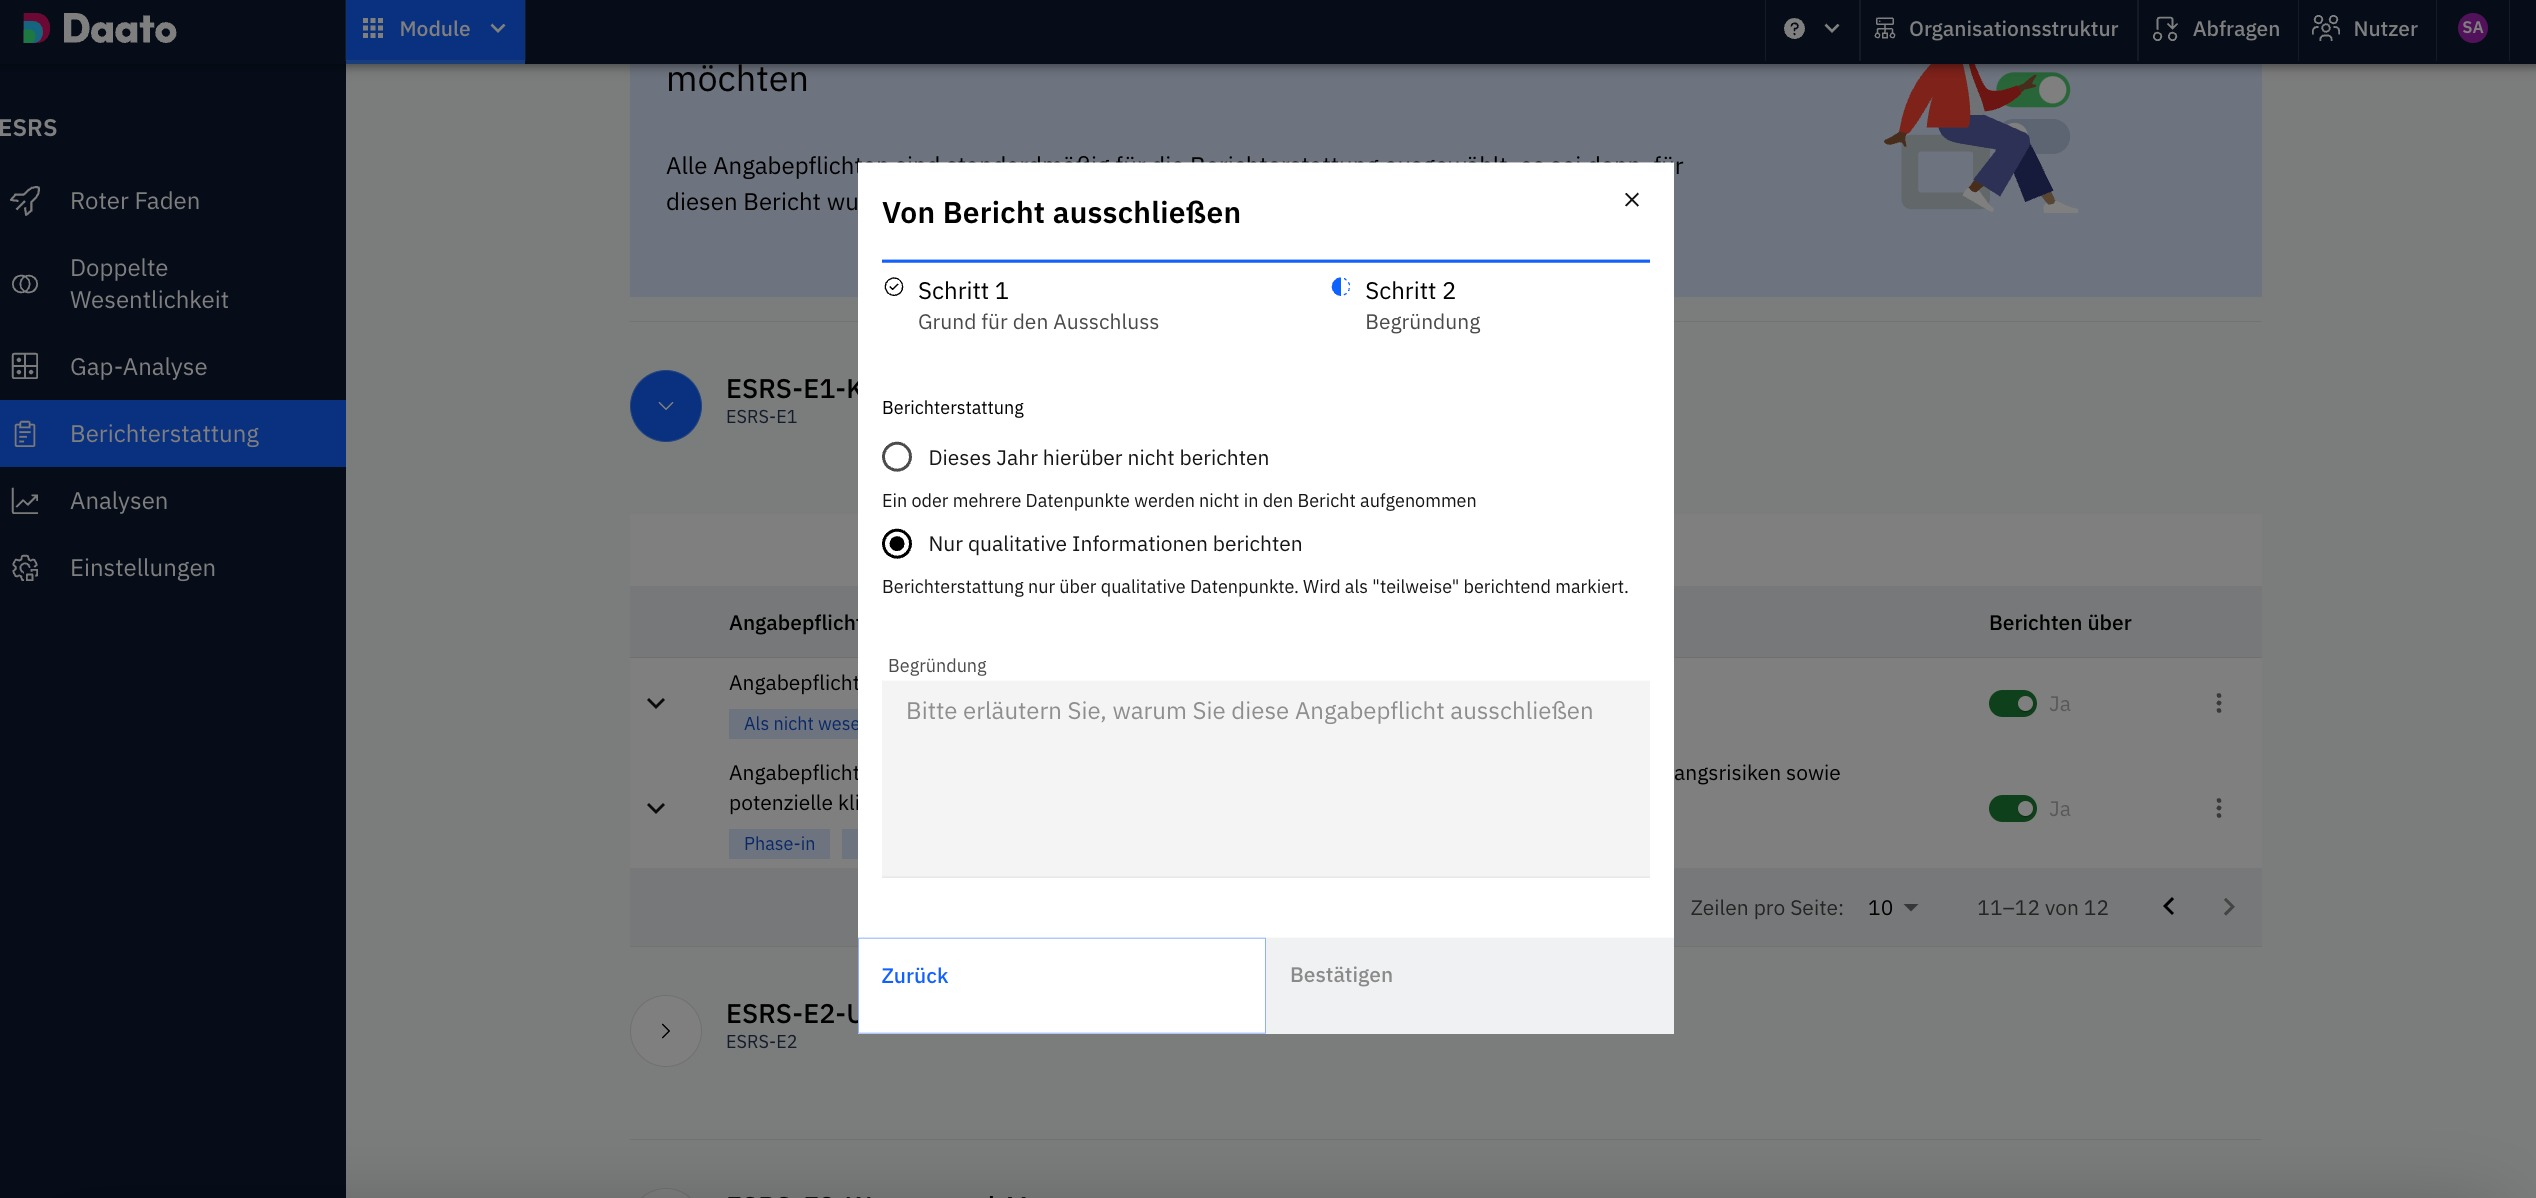Expand the ESRS-E2 section chevron

click(x=666, y=1031)
